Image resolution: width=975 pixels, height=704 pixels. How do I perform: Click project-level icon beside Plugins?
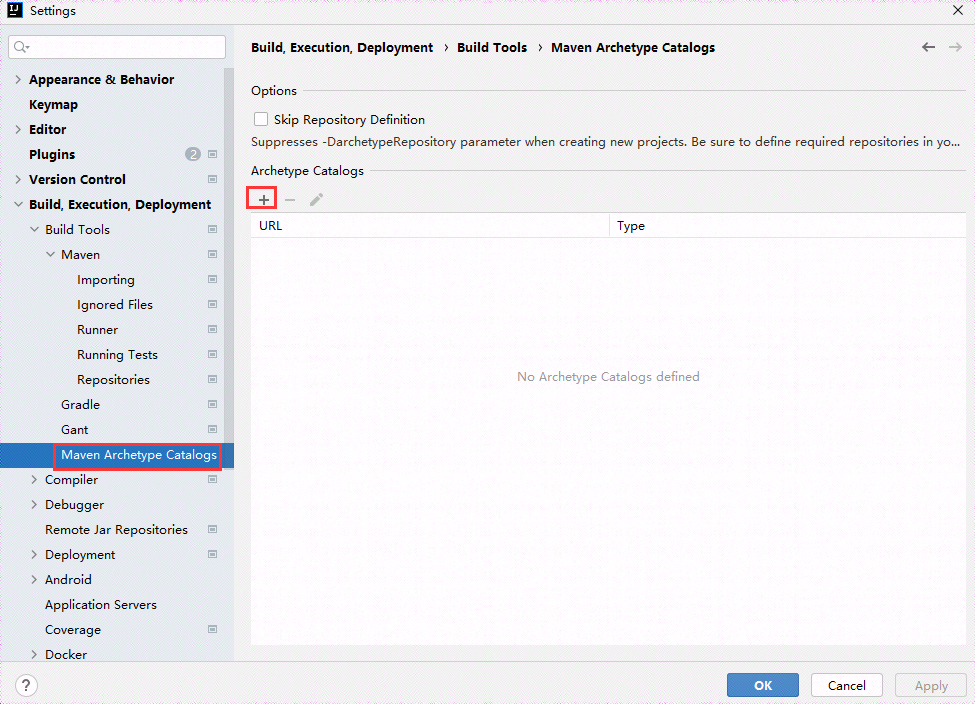pos(213,154)
